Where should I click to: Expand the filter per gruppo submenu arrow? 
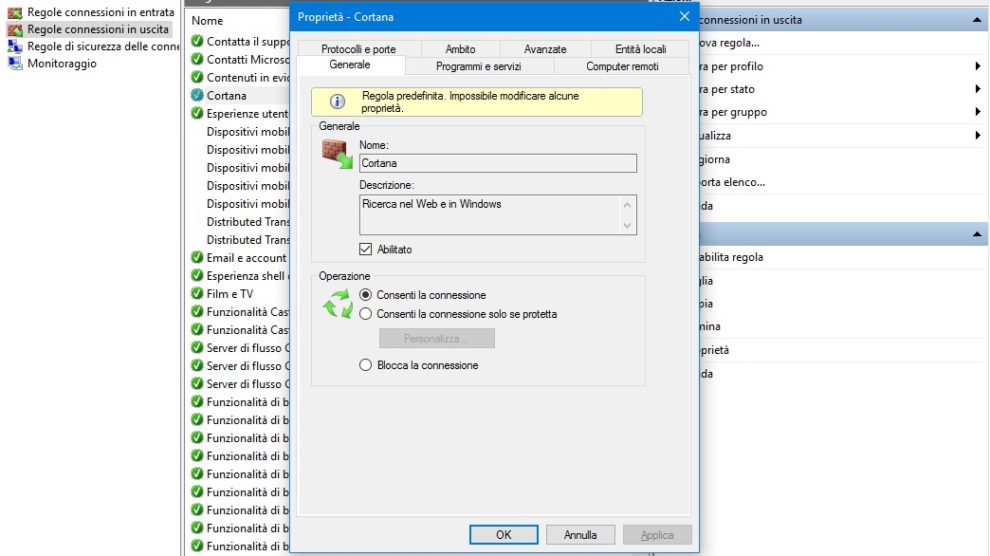click(977, 112)
